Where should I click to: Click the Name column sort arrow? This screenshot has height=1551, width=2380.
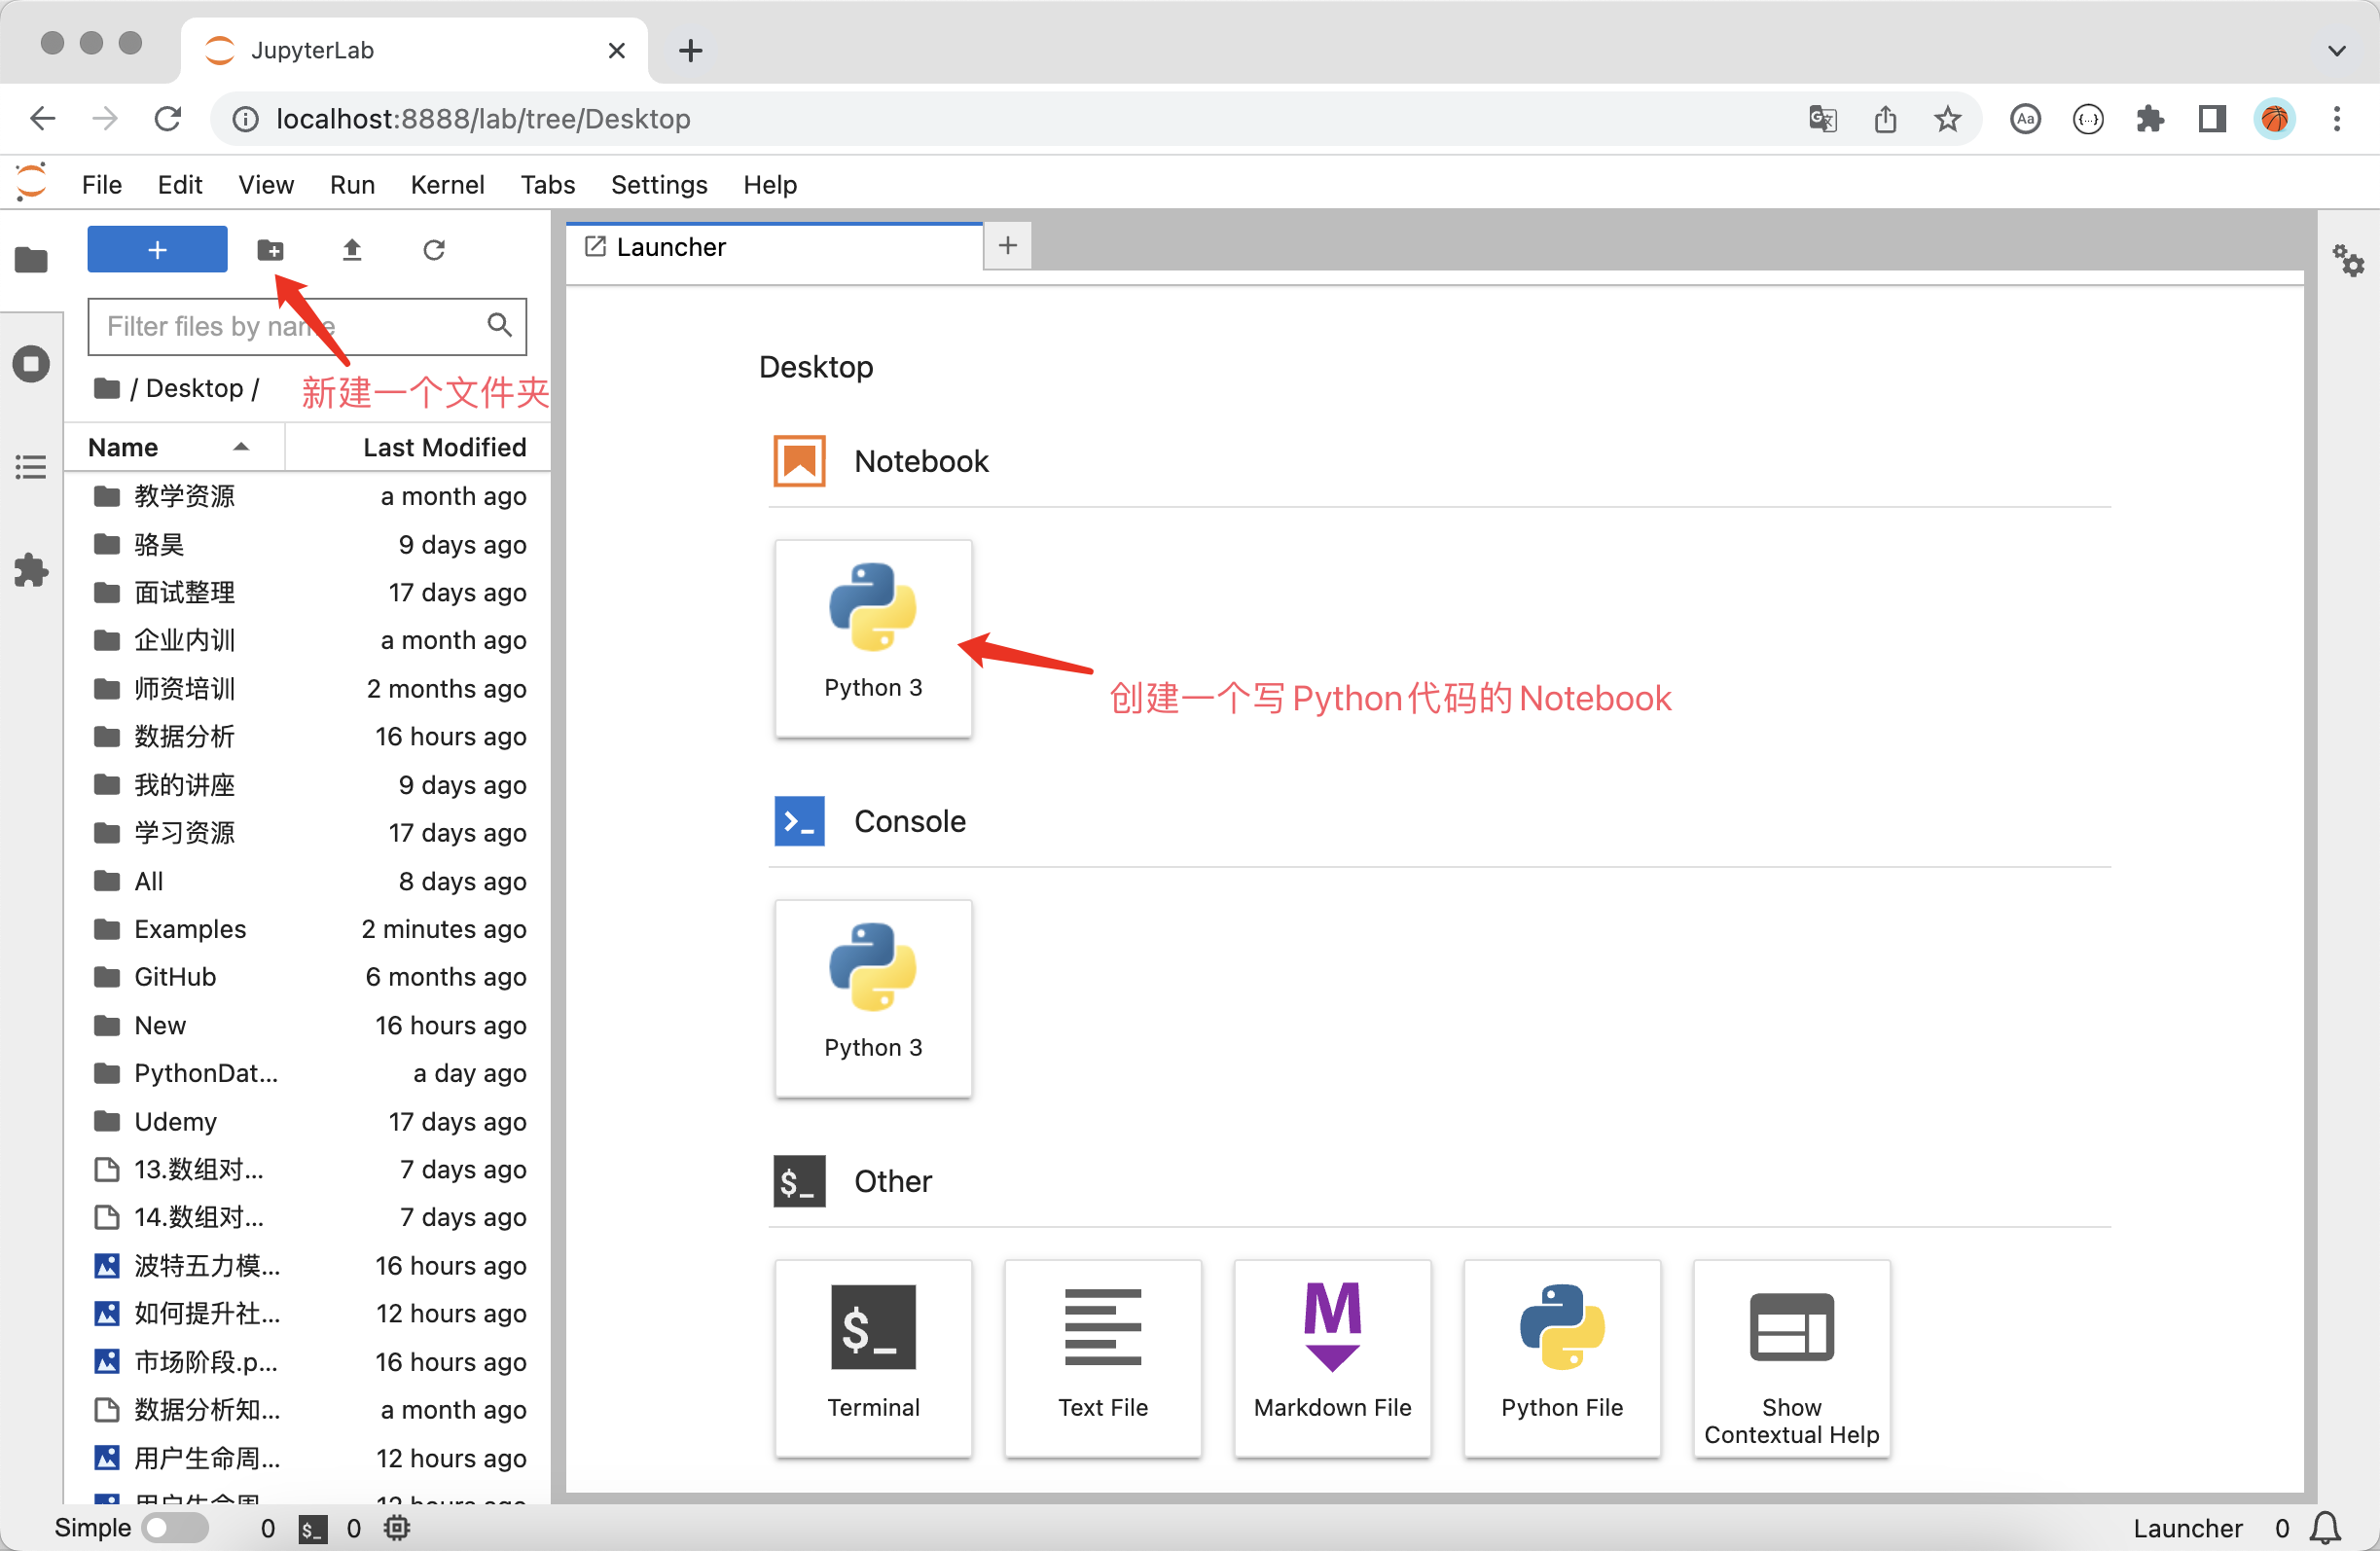tap(240, 447)
